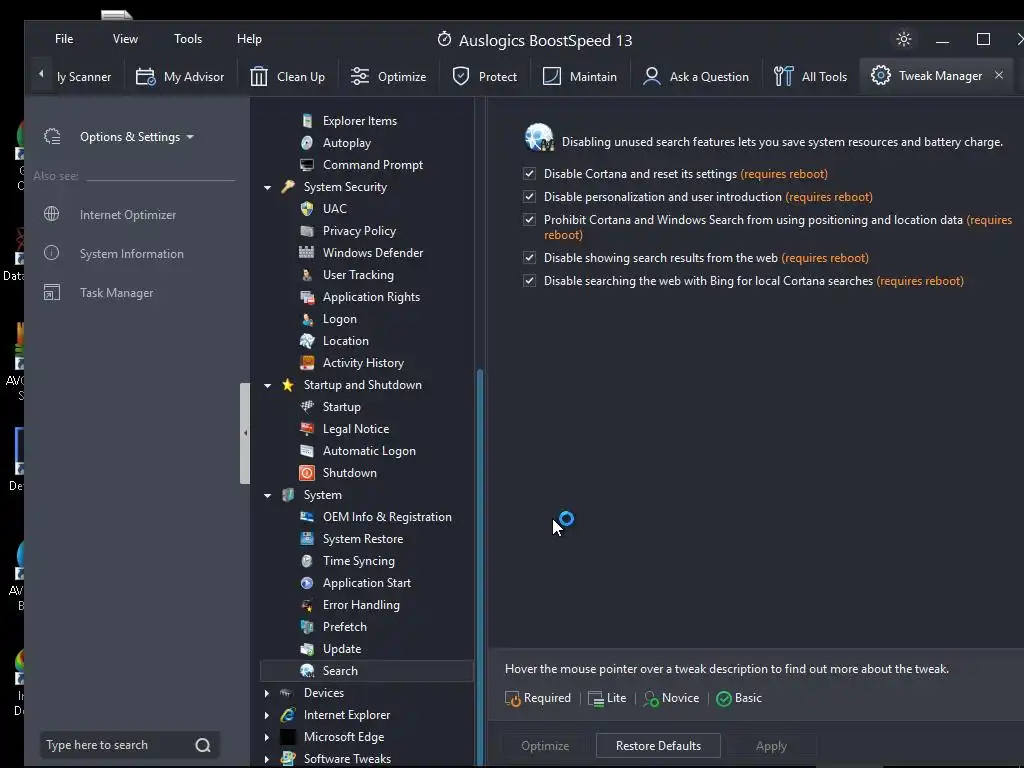This screenshot has width=1024, height=768.
Task: Switch to the Maintain tab
Action: click(579, 76)
